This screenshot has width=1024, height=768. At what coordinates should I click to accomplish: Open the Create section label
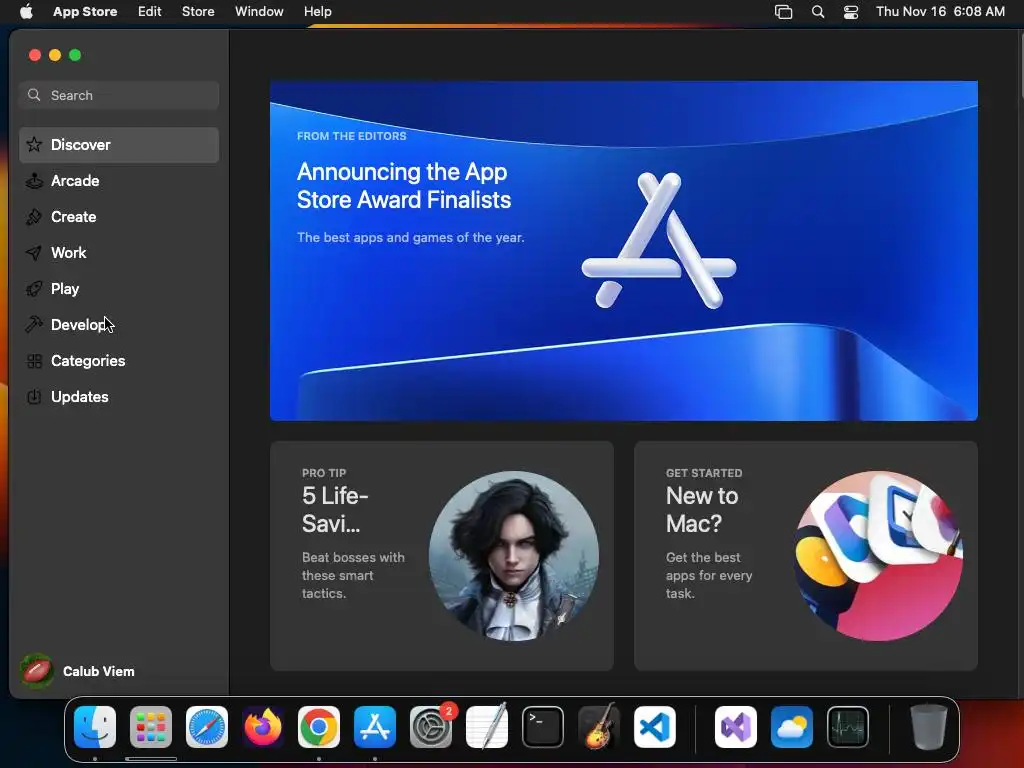tap(74, 217)
